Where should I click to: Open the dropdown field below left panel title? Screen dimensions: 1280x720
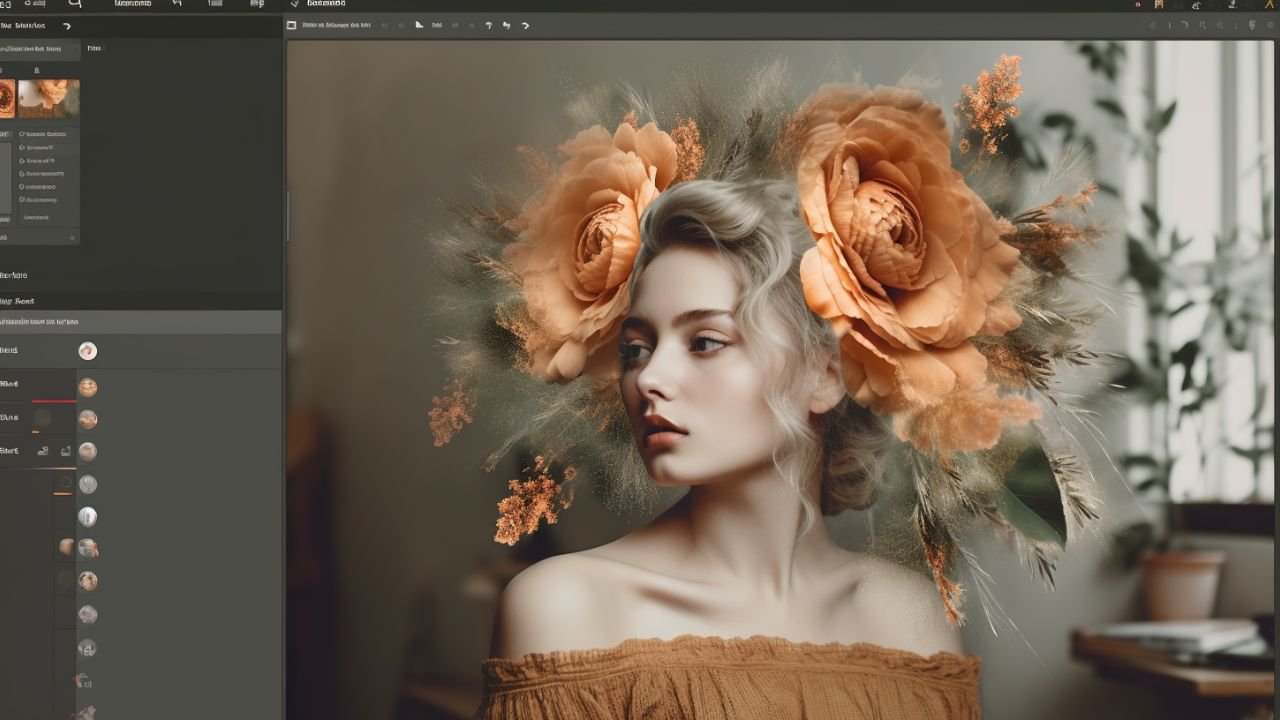tap(40, 48)
